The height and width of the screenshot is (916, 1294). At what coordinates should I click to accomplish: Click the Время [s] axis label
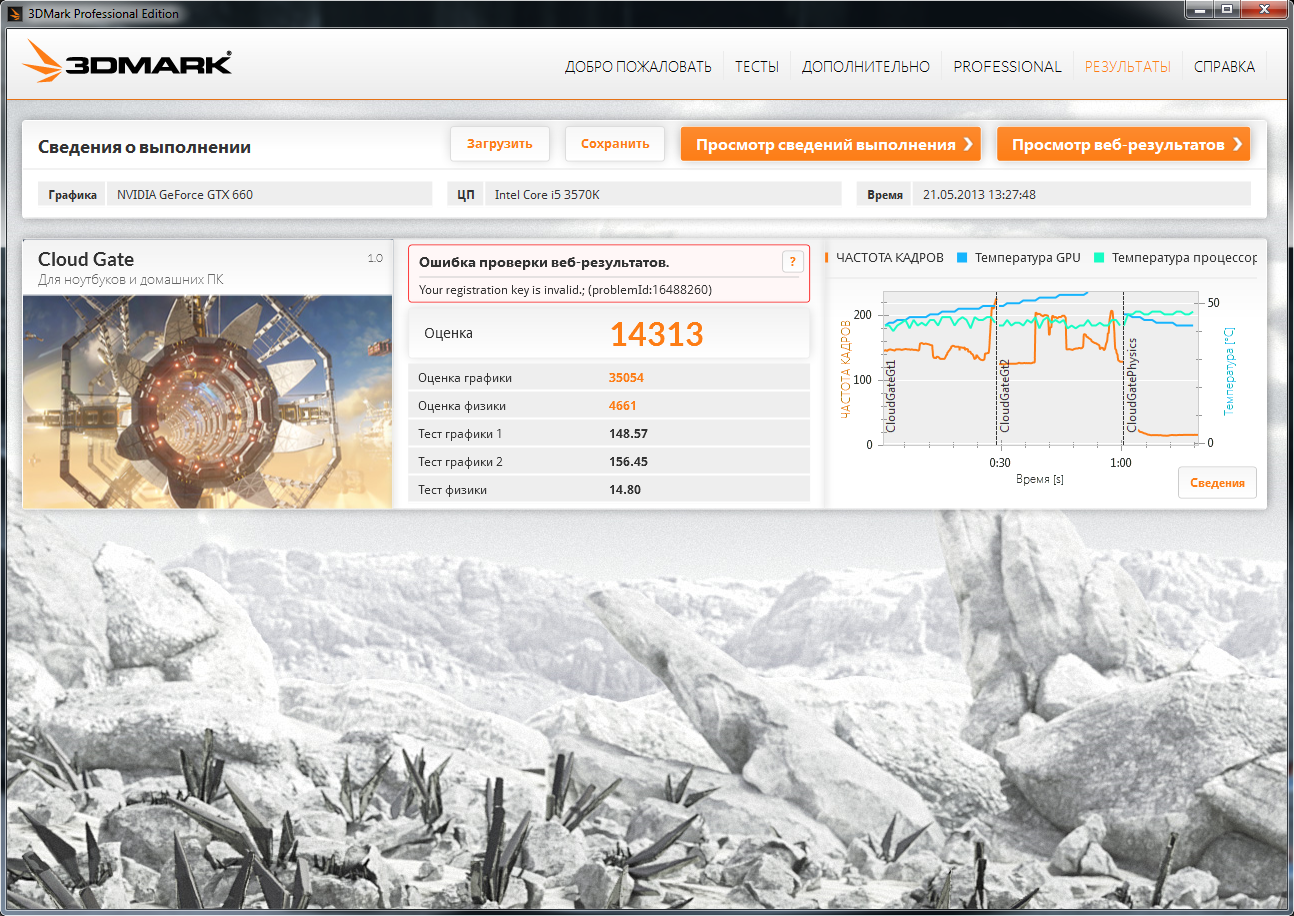(x=1039, y=479)
